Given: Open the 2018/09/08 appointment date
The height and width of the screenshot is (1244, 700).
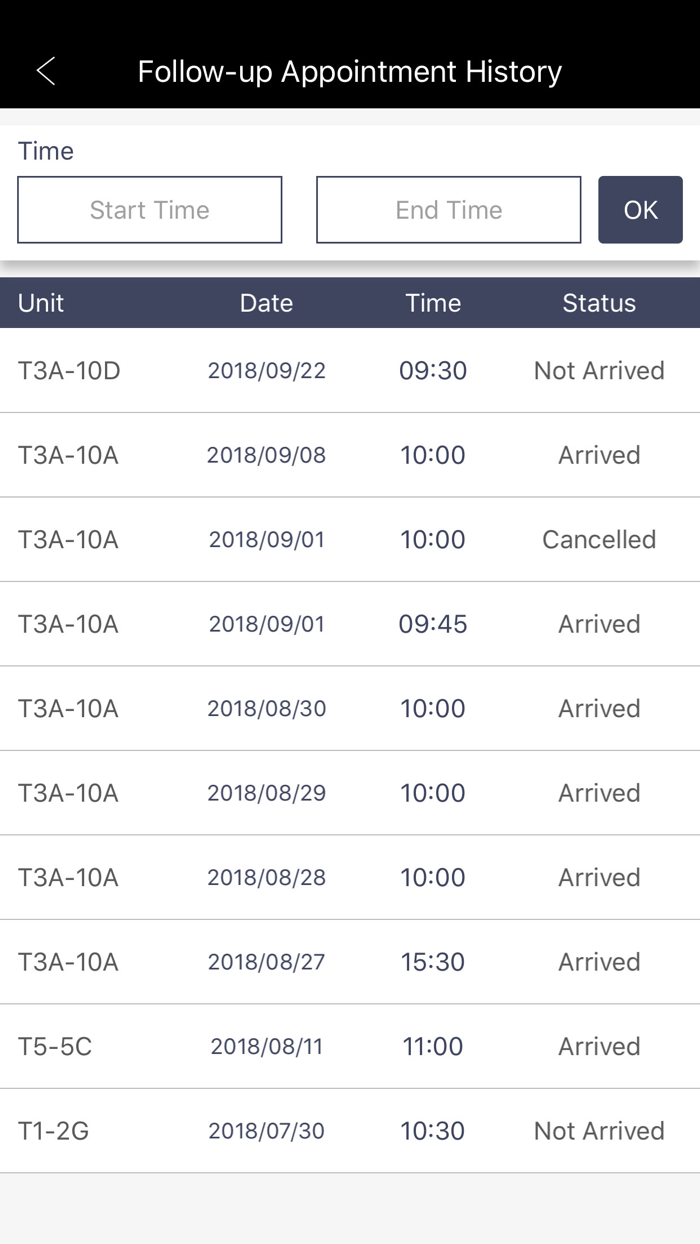Looking at the screenshot, I should [x=266, y=455].
